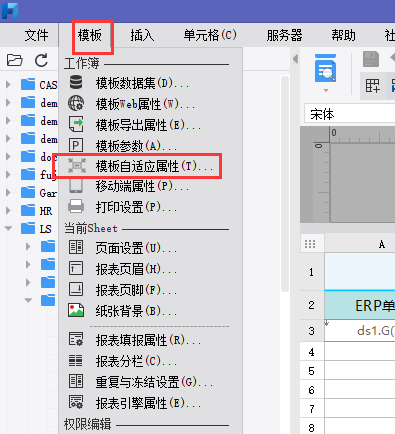This screenshot has height=434, width=395.
Task: Click the insert cell grid-plus icon
Action: (373, 86)
